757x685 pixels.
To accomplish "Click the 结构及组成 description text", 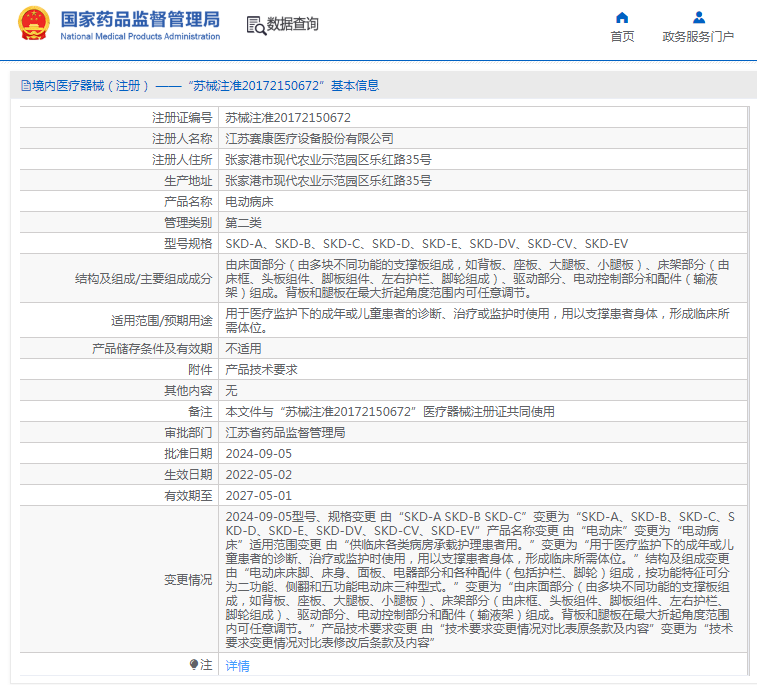I will click(x=478, y=279).
